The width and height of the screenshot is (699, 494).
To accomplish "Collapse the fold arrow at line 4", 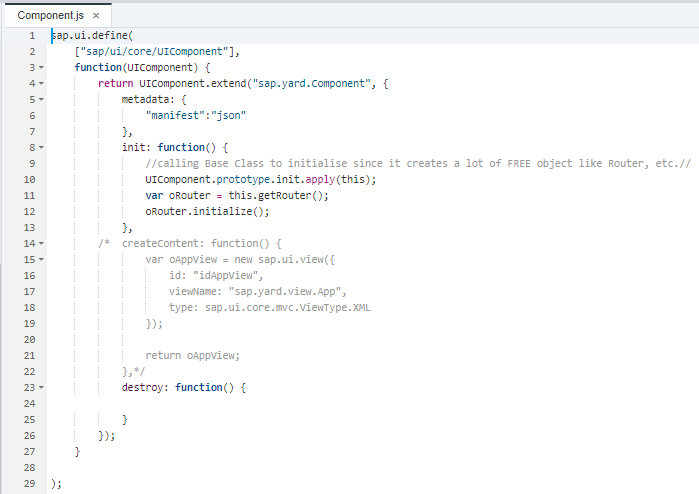I will click(x=41, y=84).
